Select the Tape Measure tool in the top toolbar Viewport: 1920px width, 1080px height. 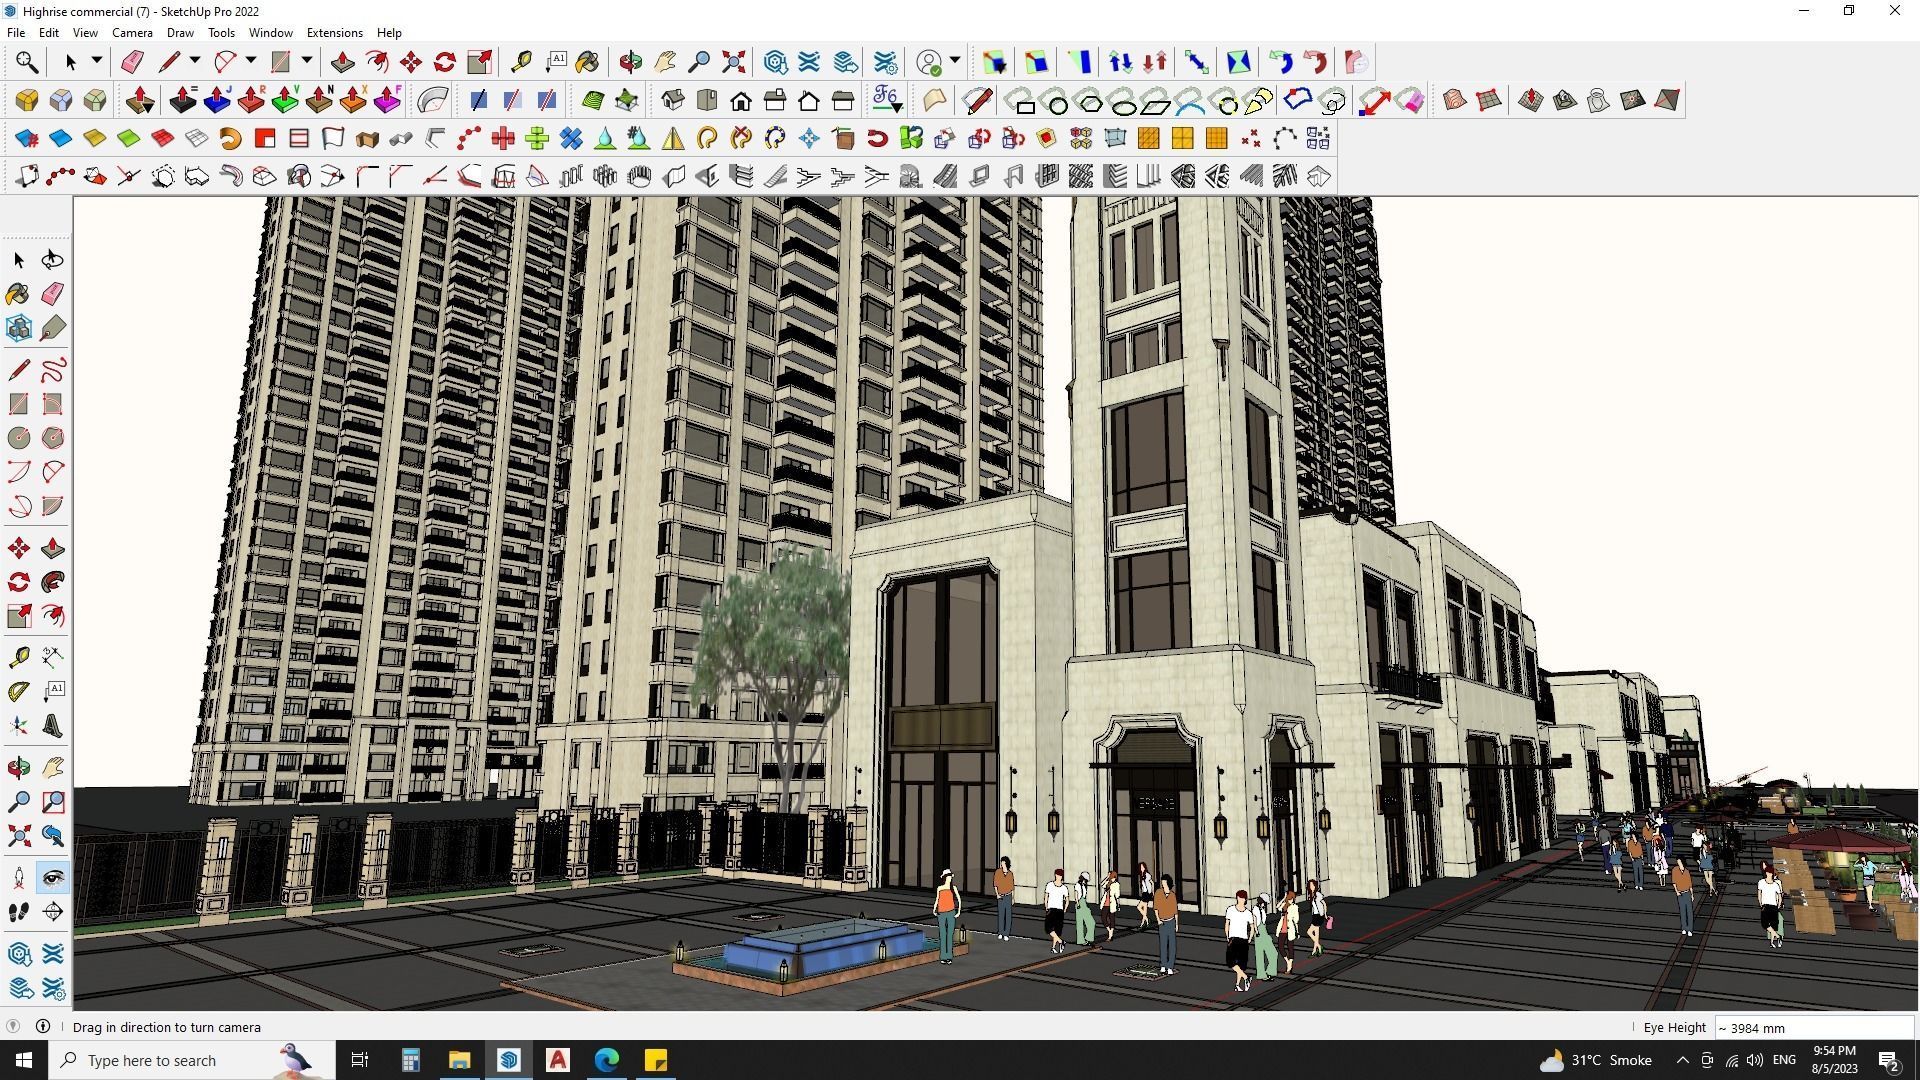click(x=521, y=62)
